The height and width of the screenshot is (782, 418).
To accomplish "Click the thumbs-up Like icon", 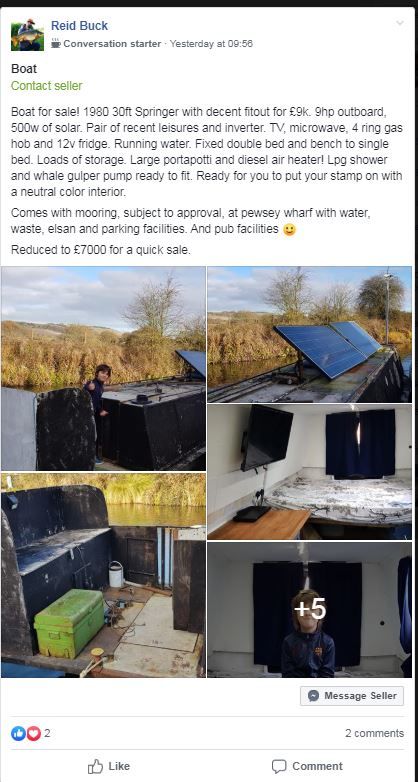I will point(95,766).
